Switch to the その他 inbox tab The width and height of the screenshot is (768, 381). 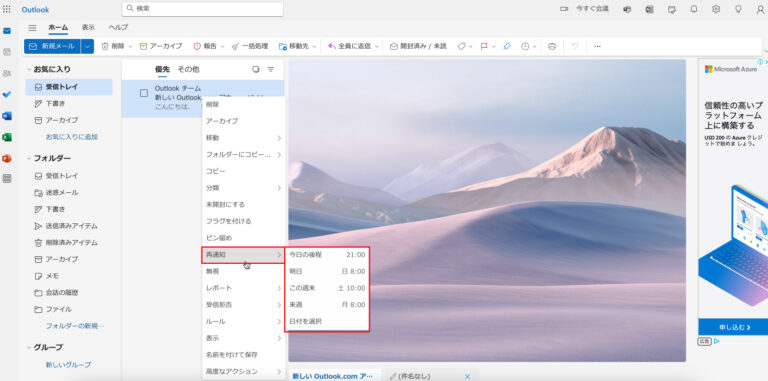point(188,70)
